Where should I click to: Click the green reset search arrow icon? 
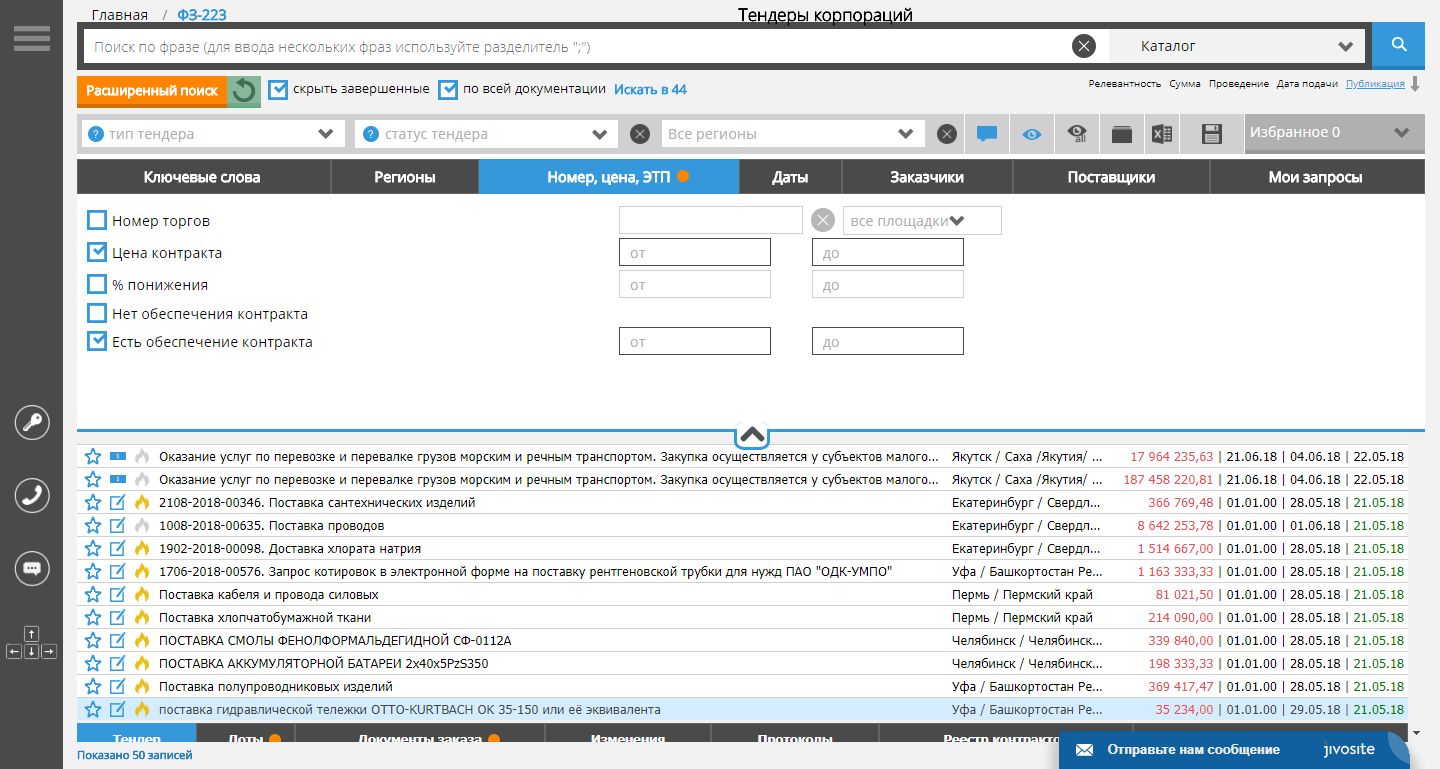(244, 91)
